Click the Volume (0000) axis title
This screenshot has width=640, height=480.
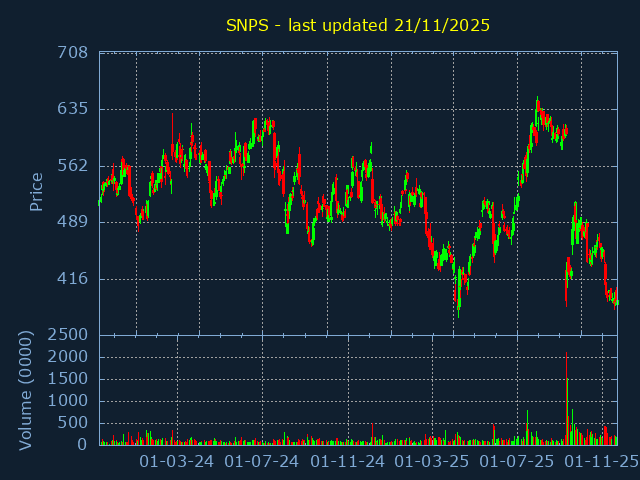pos(26,390)
